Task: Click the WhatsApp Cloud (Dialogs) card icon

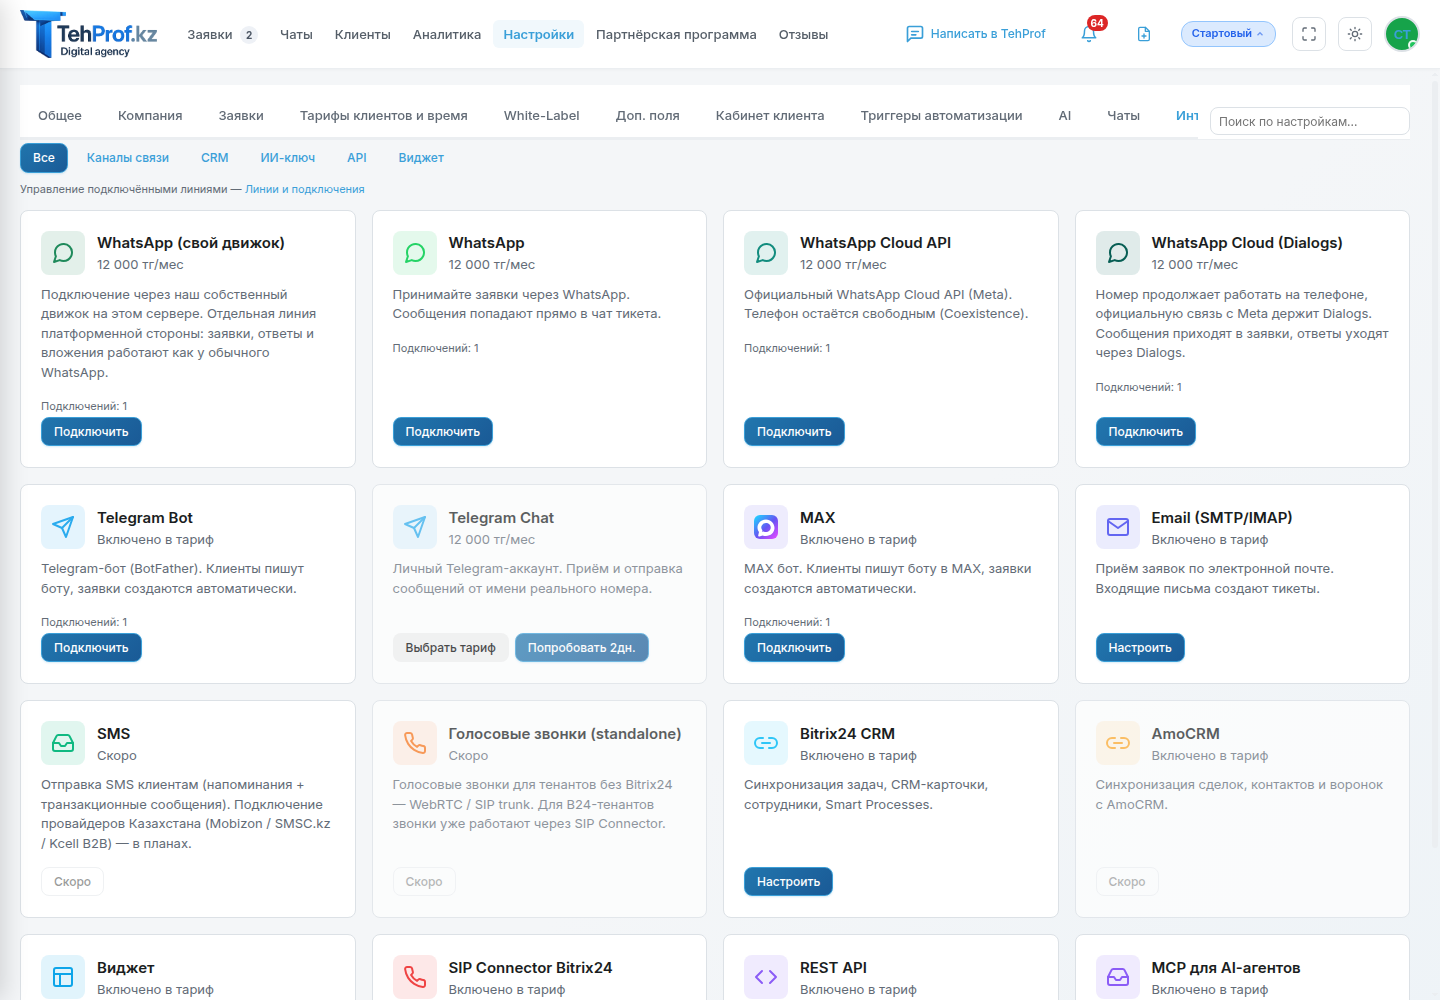Action: click(1118, 253)
